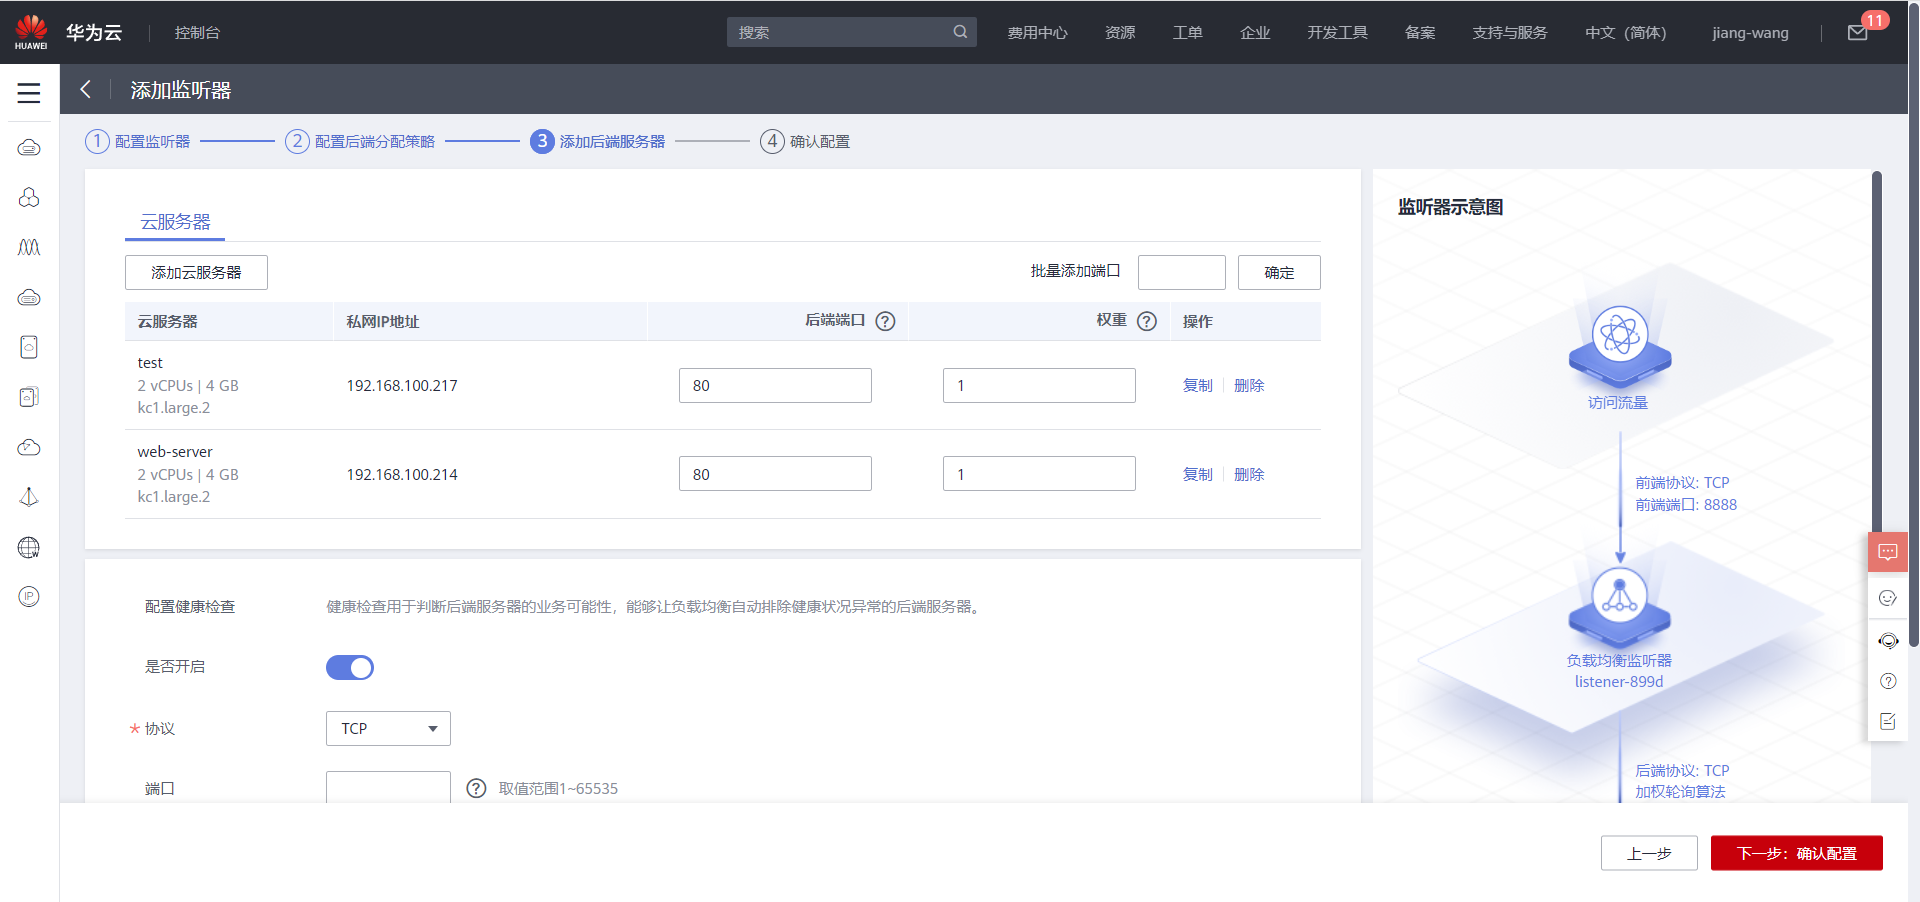
Task: Select the 云服务器 tab
Action: 174,221
